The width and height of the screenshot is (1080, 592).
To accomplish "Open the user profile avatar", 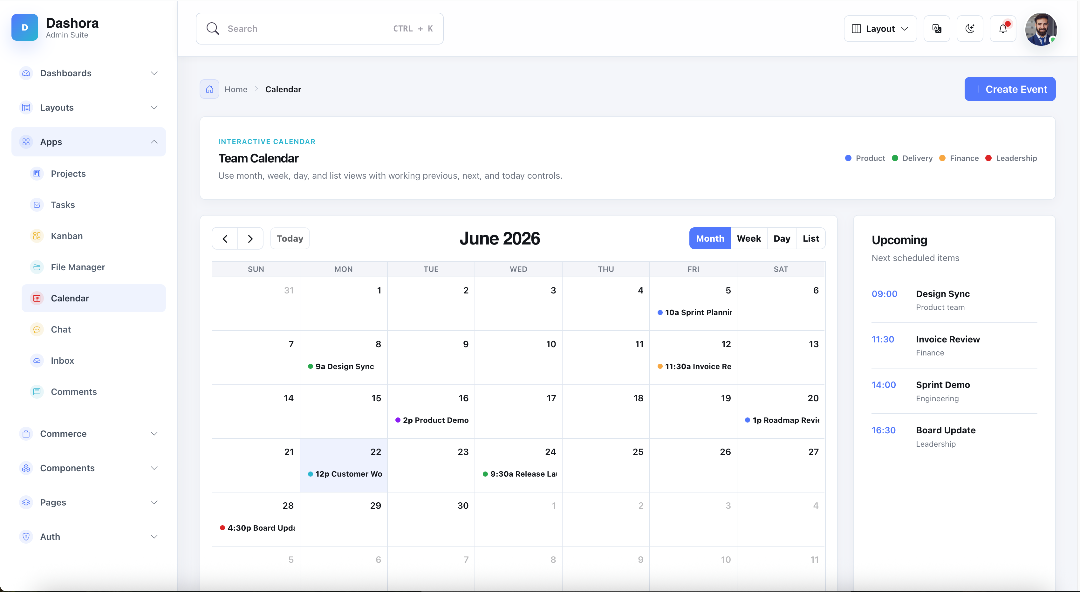I will tap(1041, 29).
